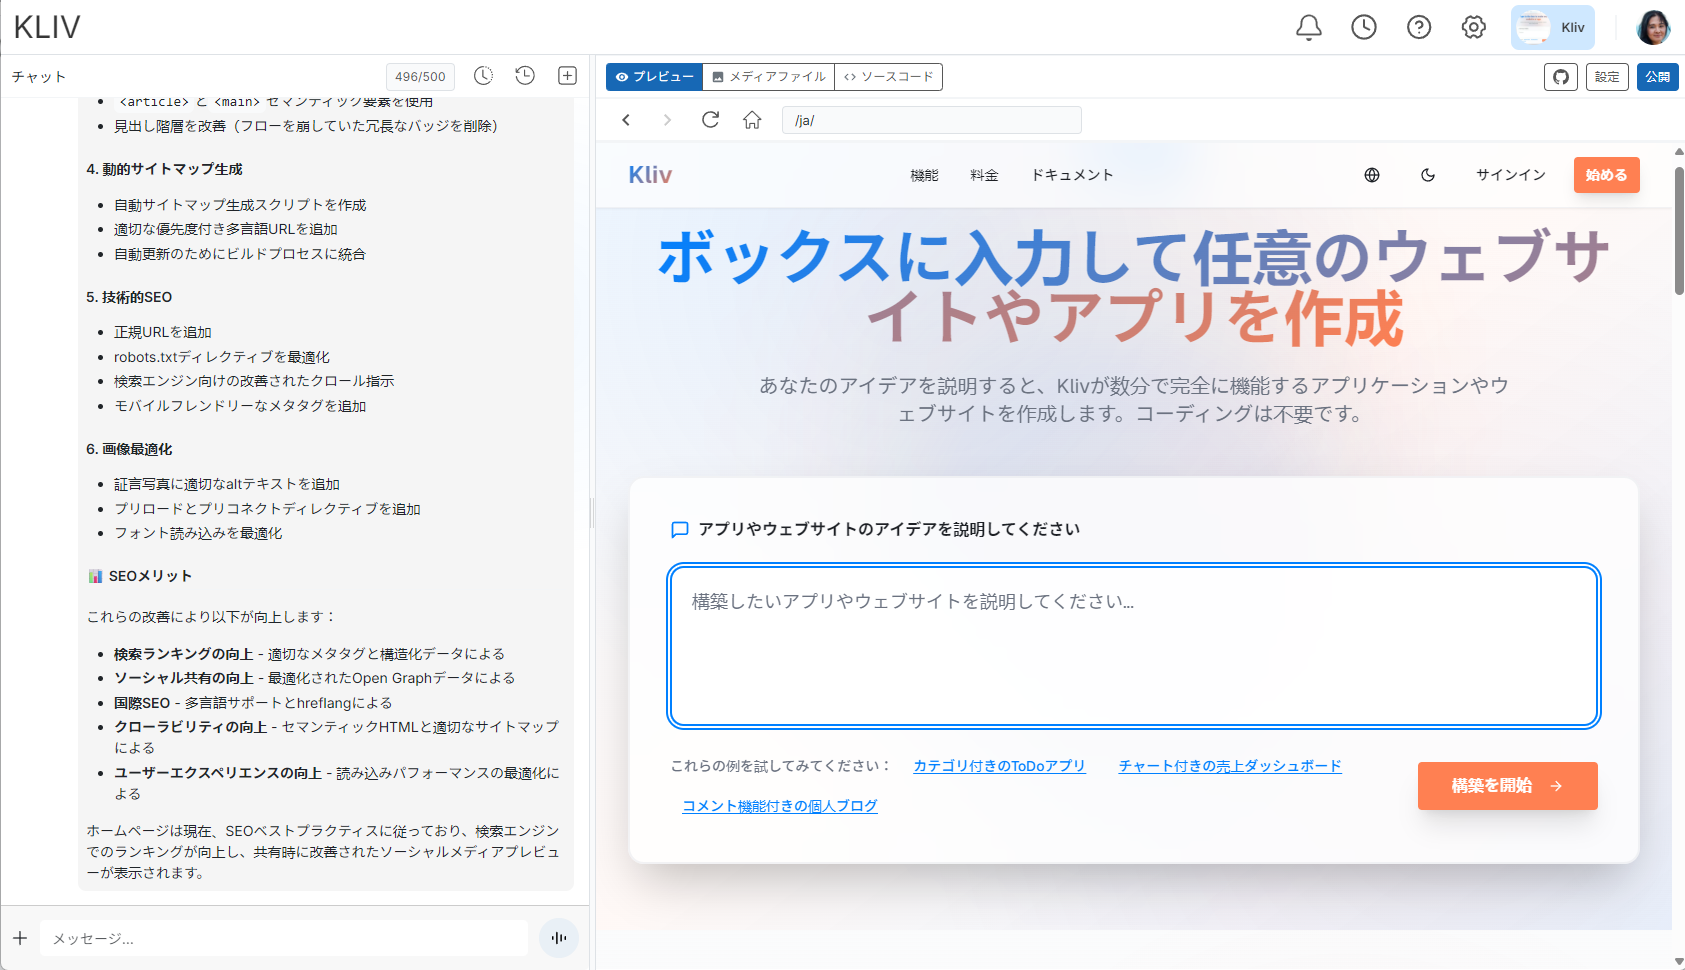
Task: Click サインイン link
Action: 1511,175
